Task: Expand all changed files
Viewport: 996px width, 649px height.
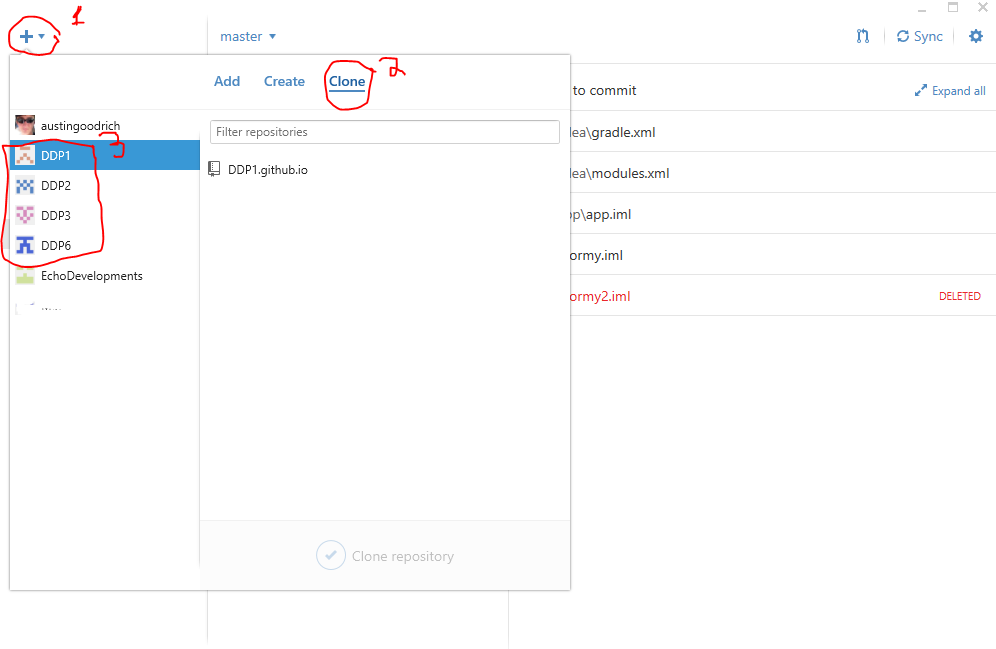Action: (950, 91)
